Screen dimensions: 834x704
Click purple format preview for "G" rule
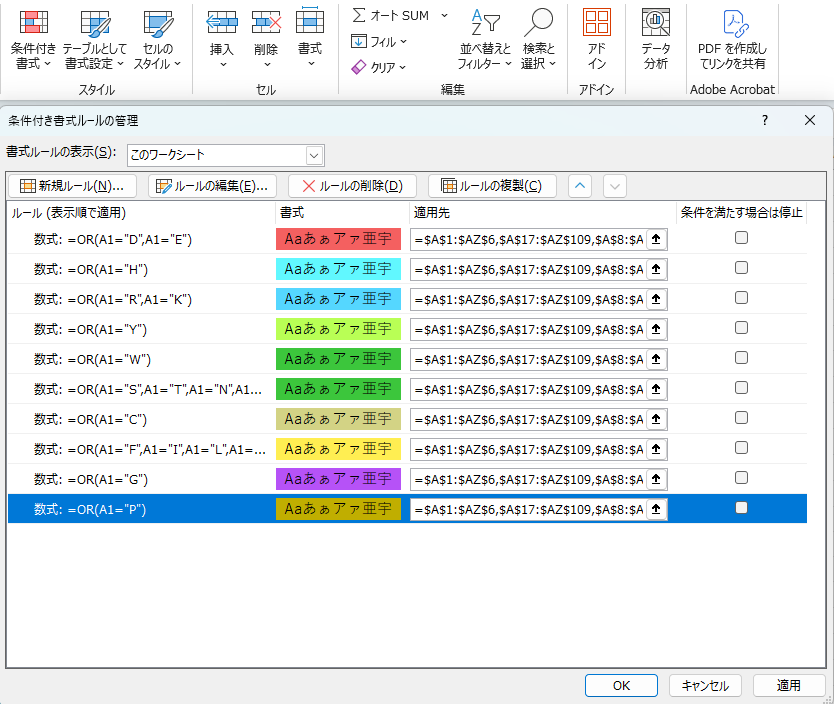click(338, 479)
